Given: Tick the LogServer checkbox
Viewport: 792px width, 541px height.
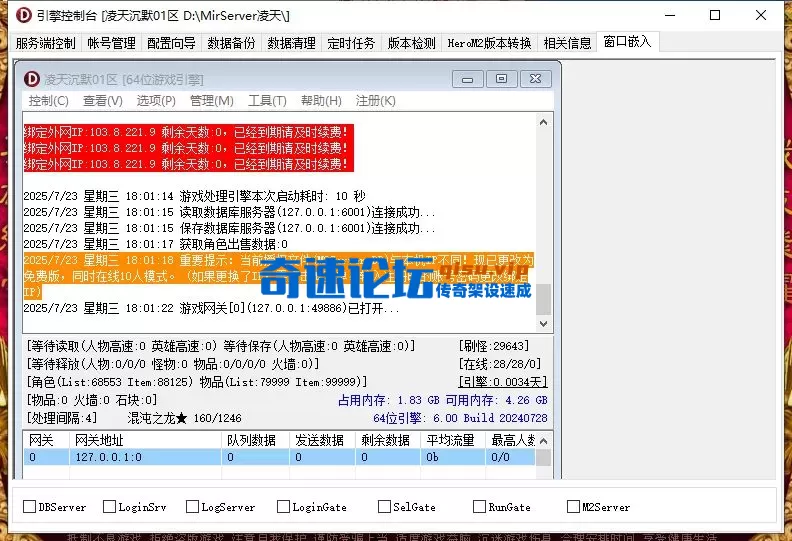Looking at the screenshot, I should pos(192,506).
